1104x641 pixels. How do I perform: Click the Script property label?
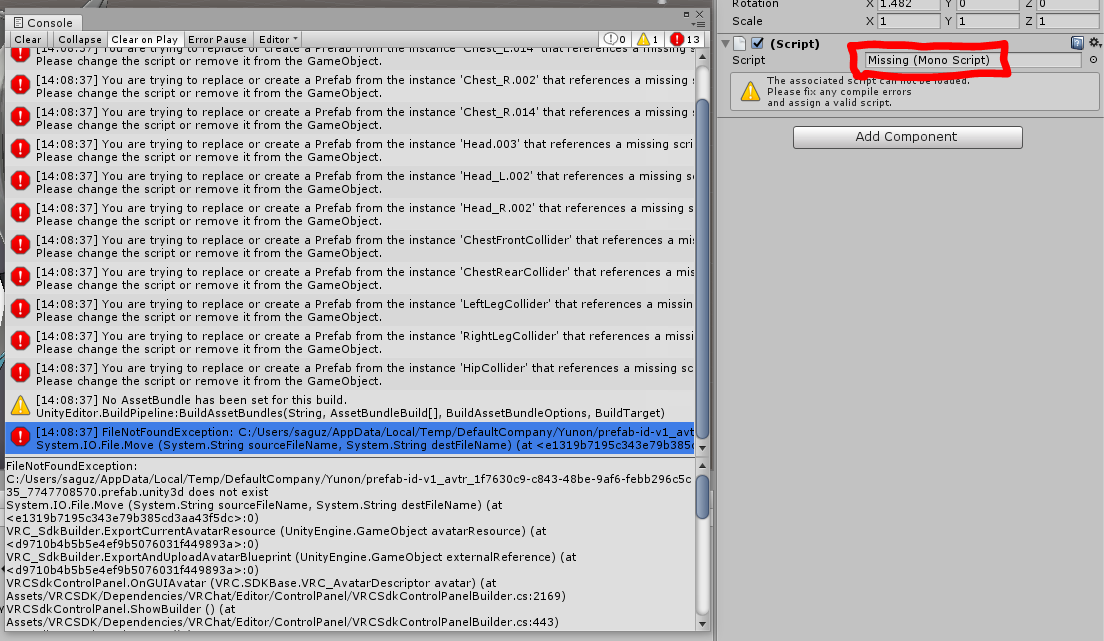[748, 60]
